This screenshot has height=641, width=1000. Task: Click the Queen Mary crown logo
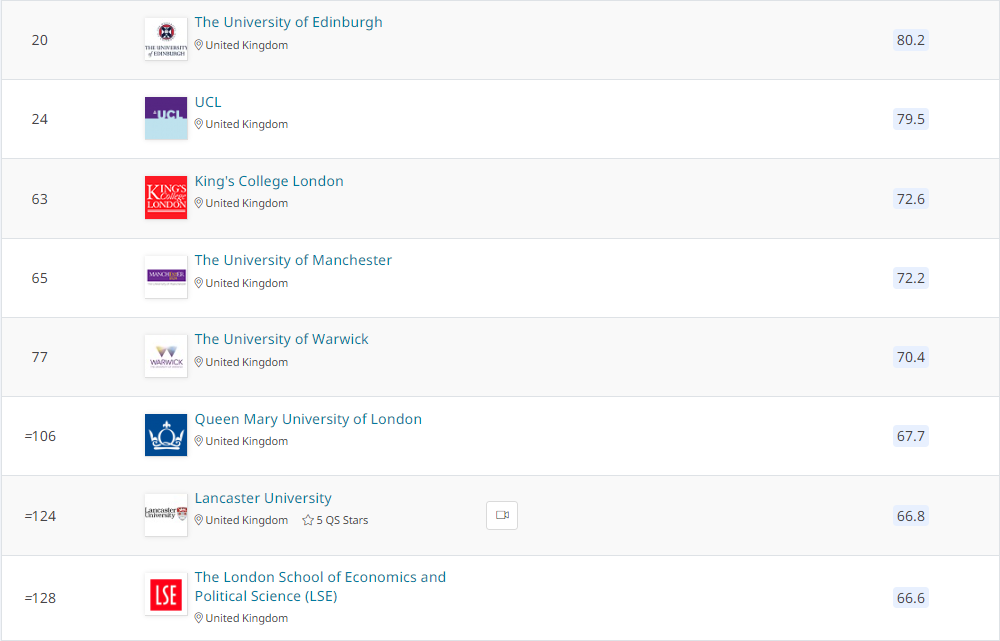[165, 435]
